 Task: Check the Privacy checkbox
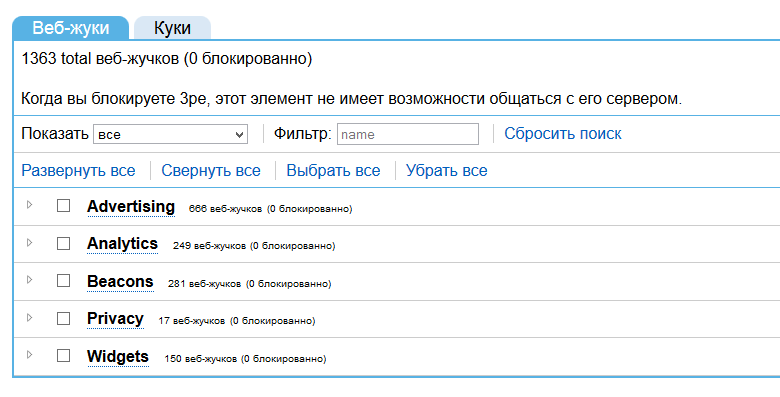(63, 318)
